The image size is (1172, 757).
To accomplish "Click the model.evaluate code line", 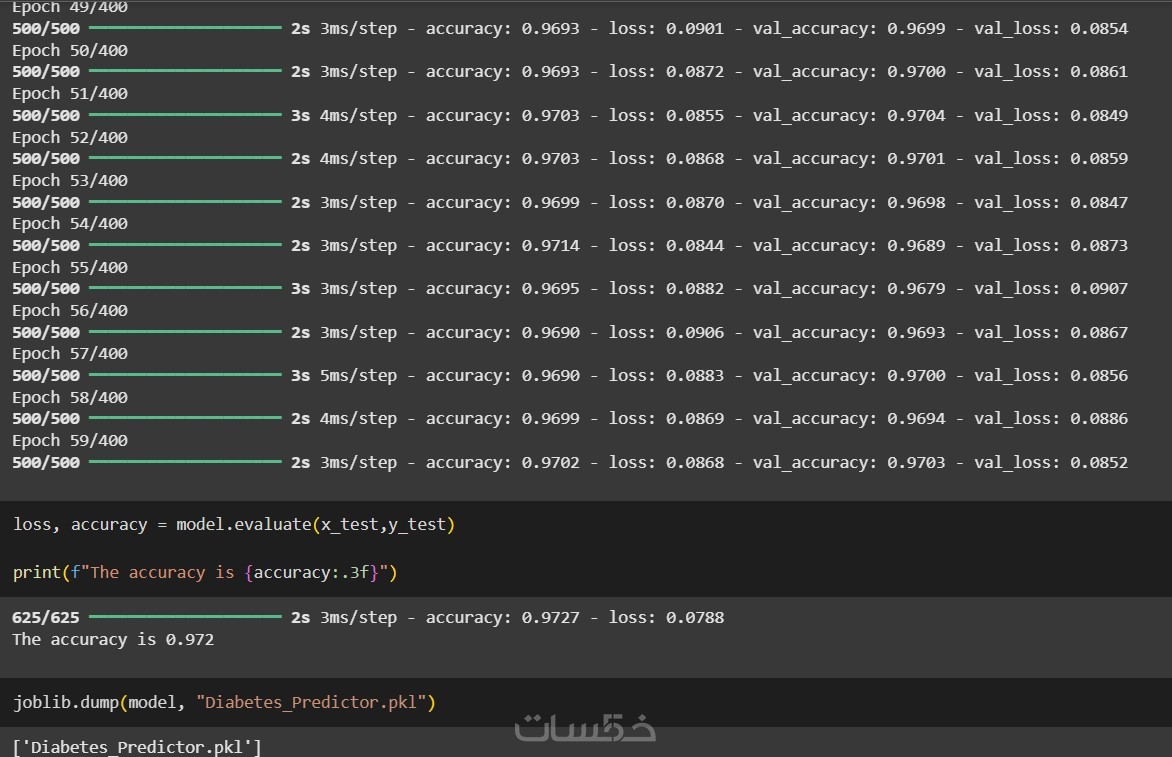I will coord(234,524).
